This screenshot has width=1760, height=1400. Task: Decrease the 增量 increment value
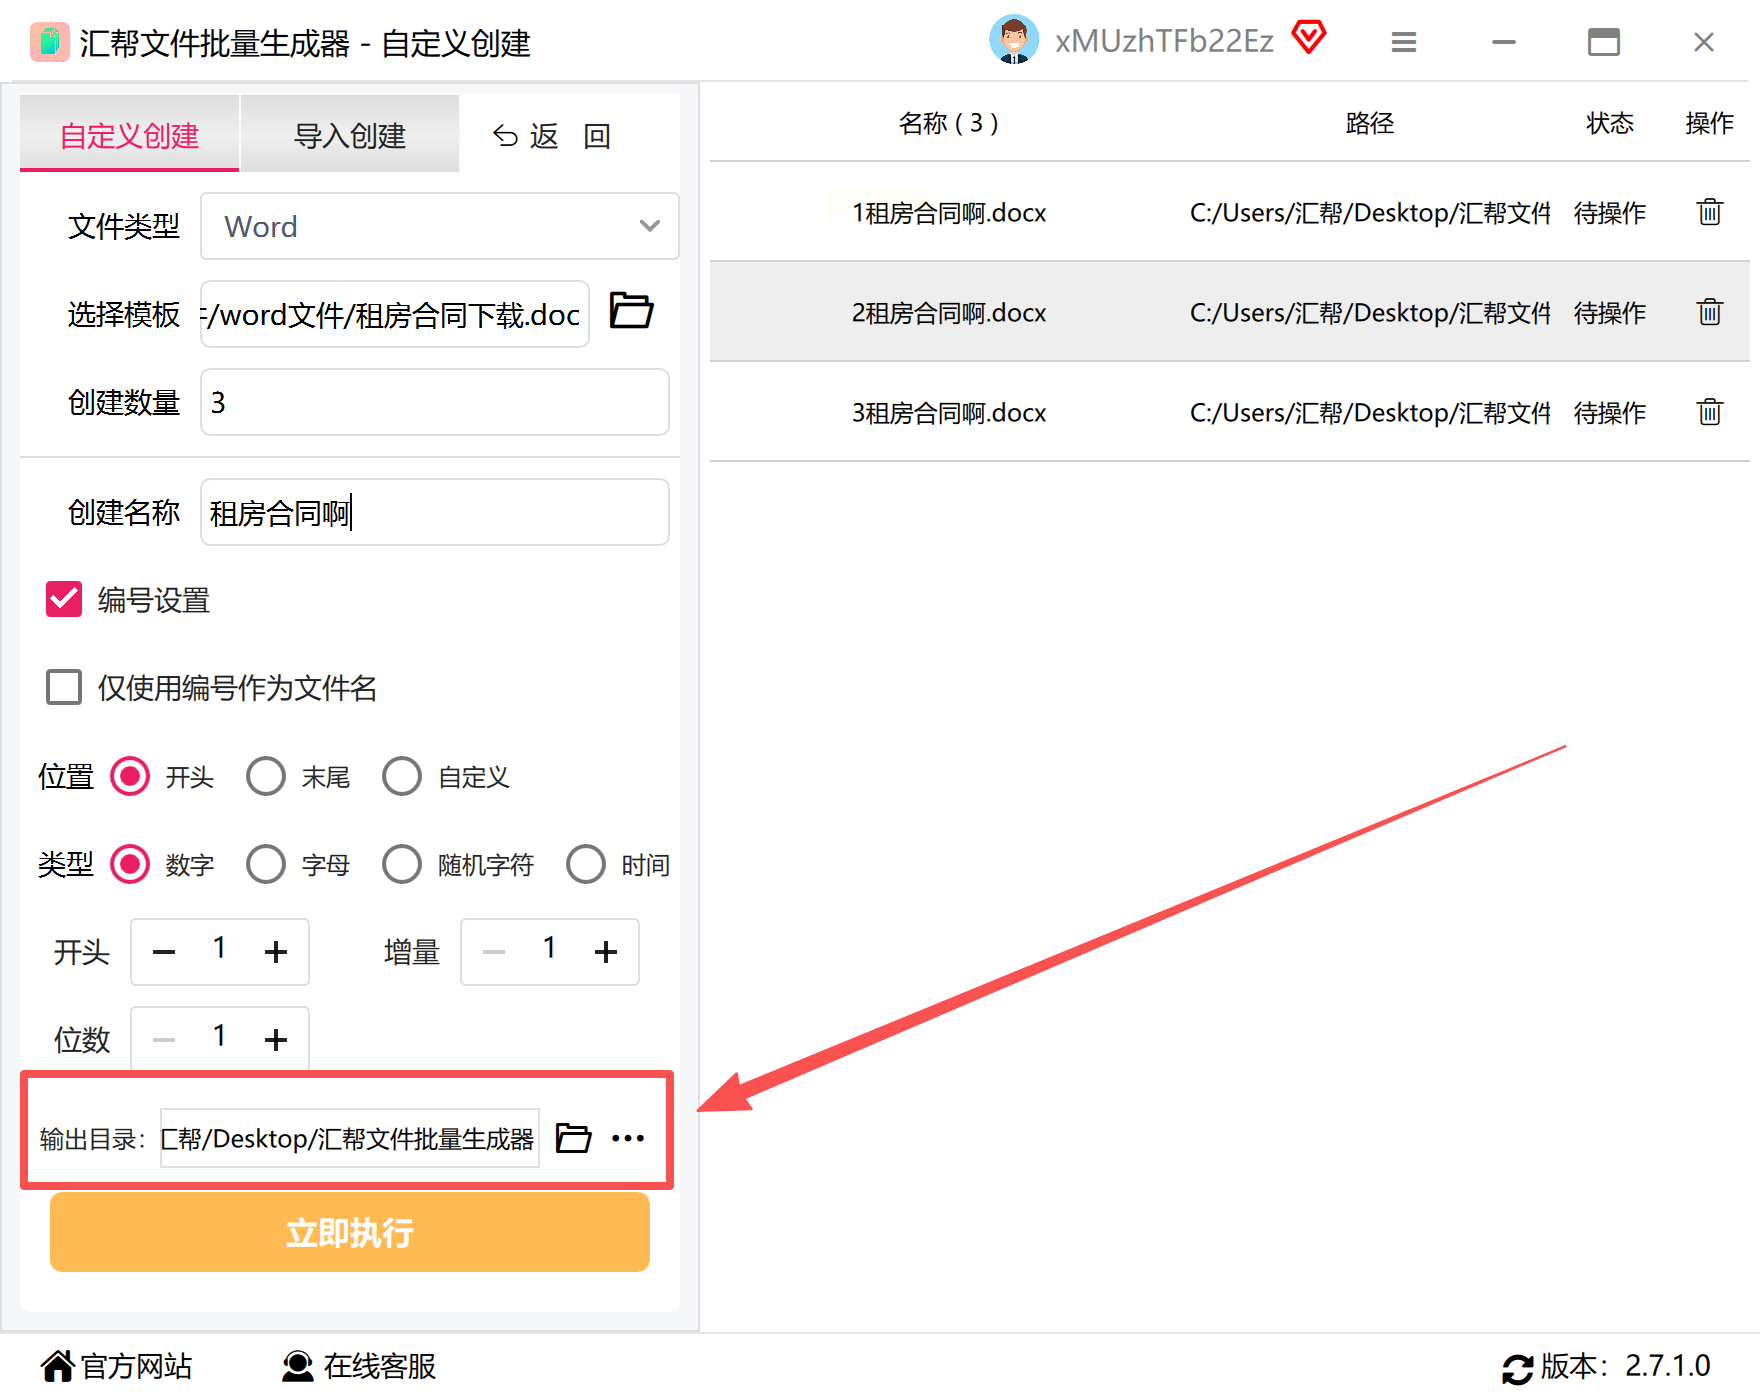[494, 952]
